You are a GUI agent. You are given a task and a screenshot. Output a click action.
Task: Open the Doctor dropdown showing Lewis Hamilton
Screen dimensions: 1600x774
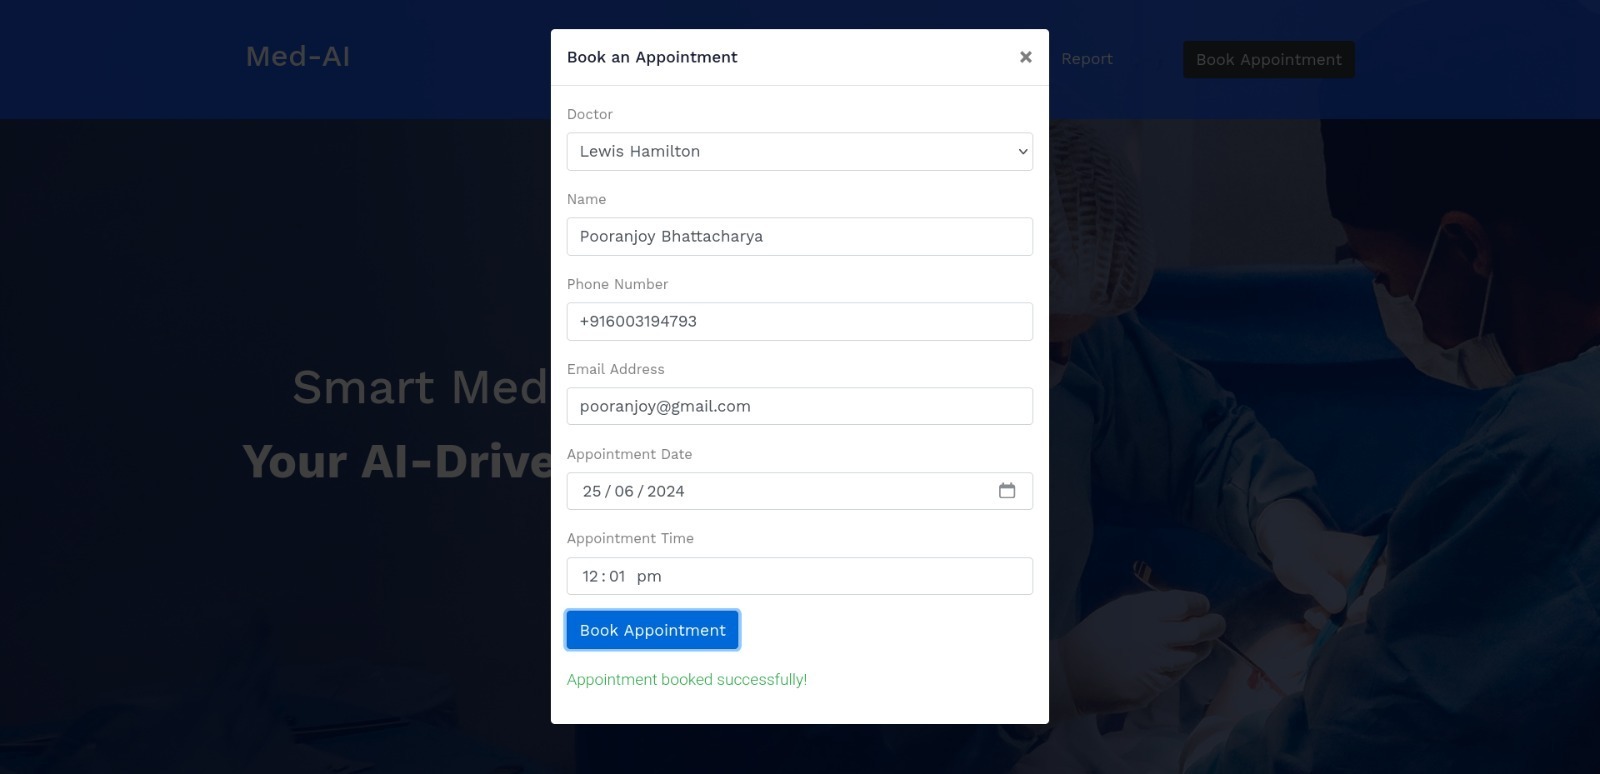tap(800, 152)
